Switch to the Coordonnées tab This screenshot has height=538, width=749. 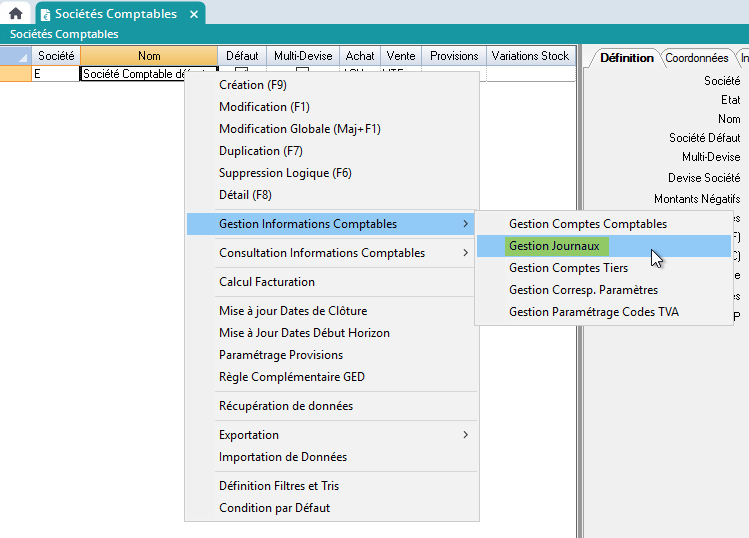[x=696, y=58]
